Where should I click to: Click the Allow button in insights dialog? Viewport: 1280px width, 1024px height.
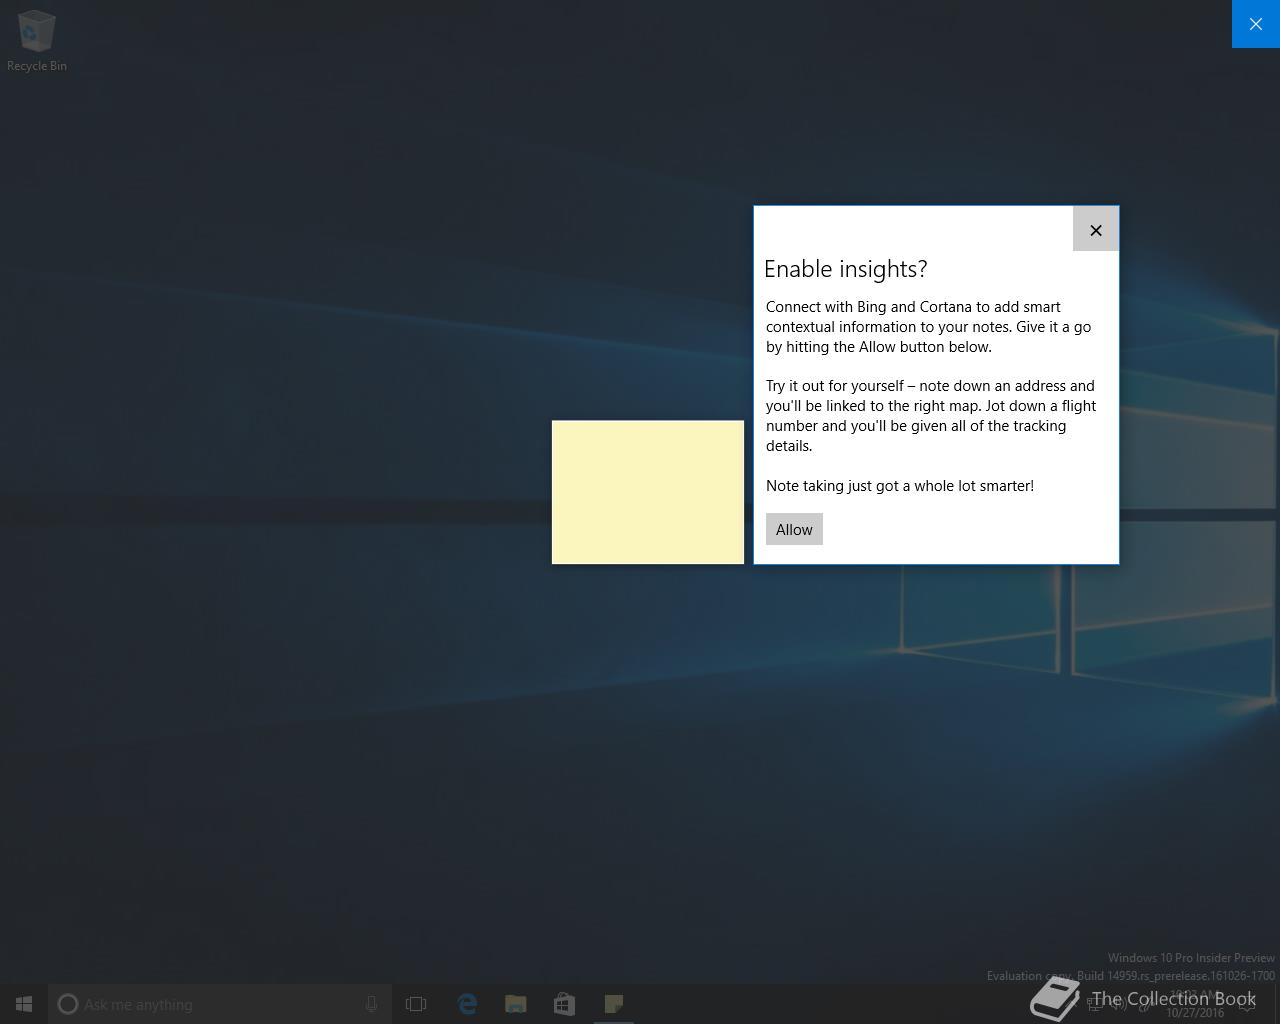click(794, 529)
